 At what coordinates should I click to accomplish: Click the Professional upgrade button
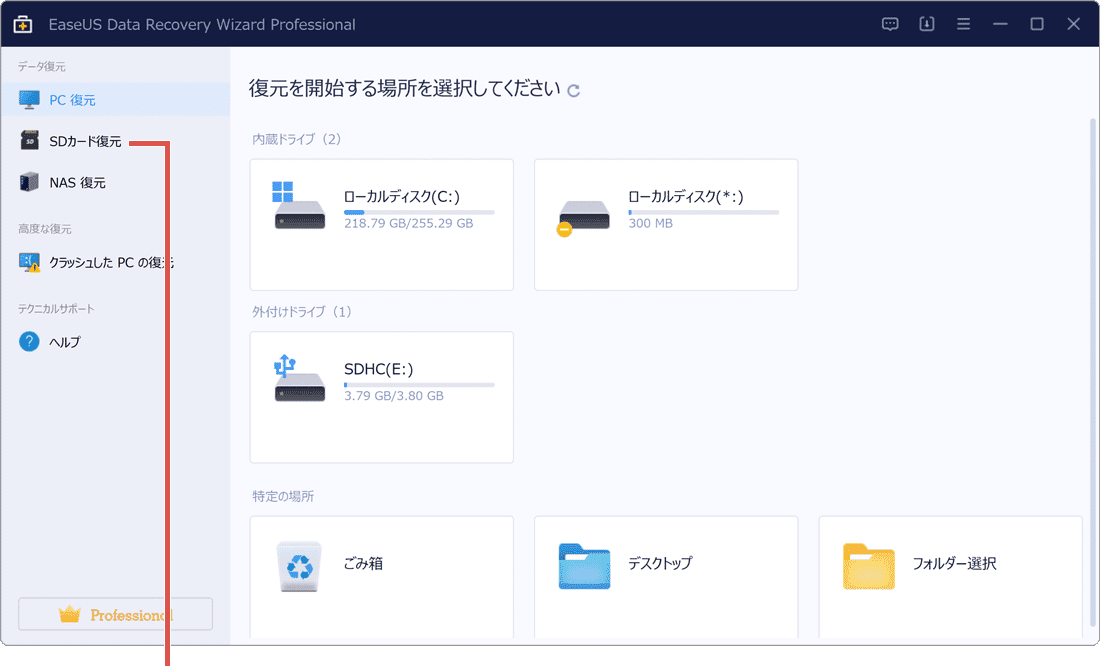coord(114,613)
